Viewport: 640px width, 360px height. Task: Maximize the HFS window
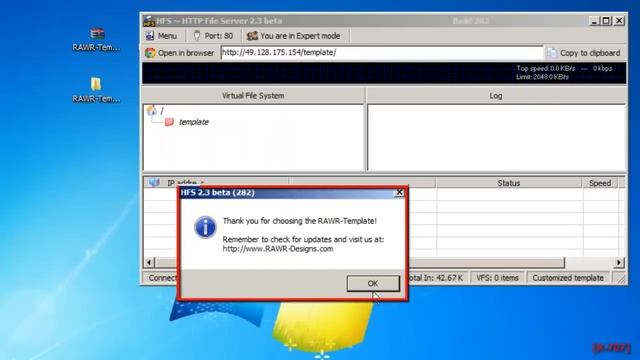coord(607,20)
